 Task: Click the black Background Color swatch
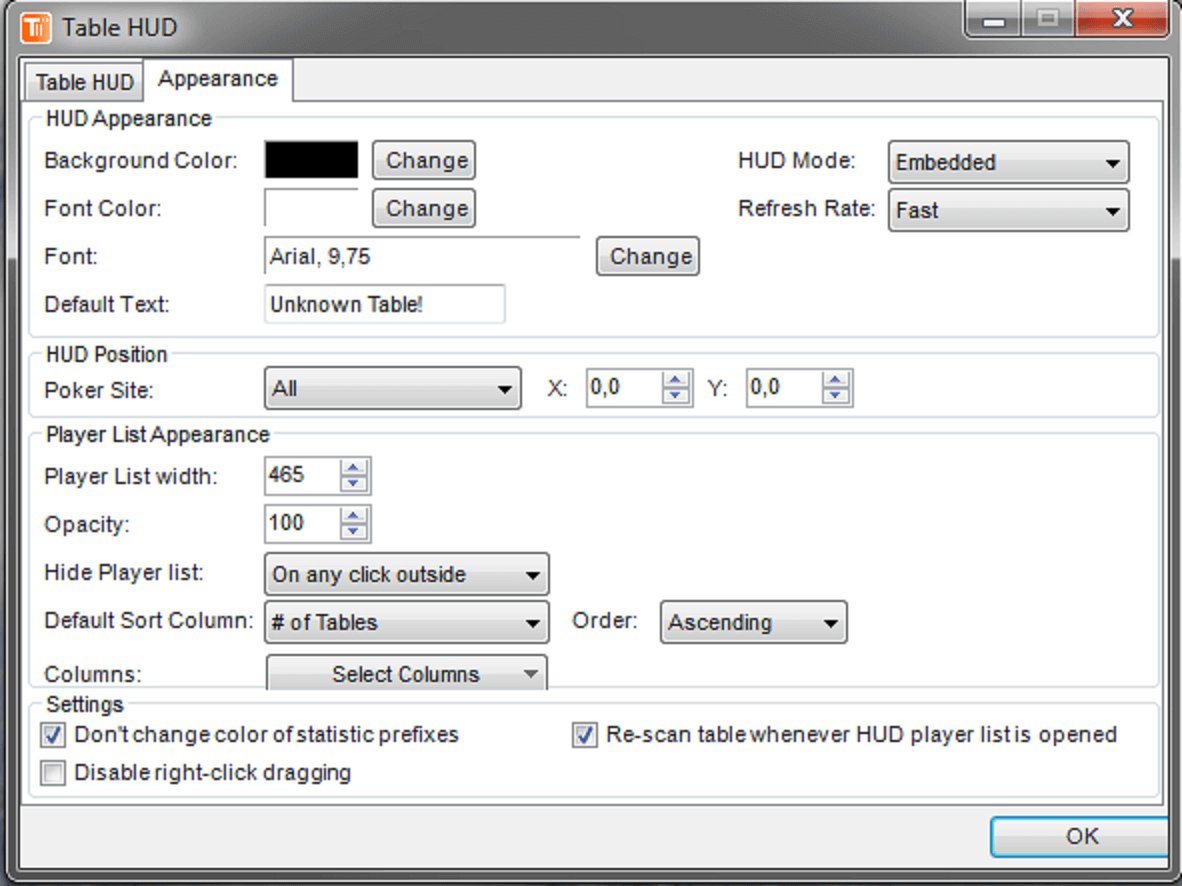coord(311,160)
